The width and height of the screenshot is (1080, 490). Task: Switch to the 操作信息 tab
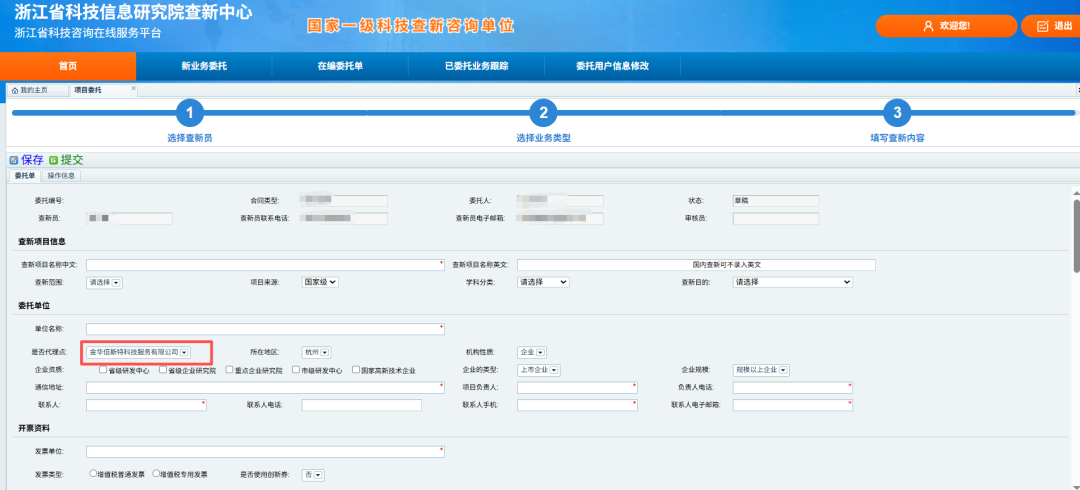[x=62, y=176]
